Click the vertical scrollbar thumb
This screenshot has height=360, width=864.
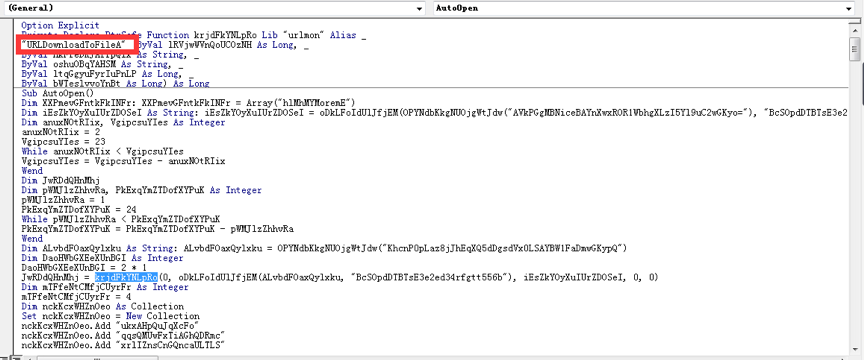click(x=855, y=49)
